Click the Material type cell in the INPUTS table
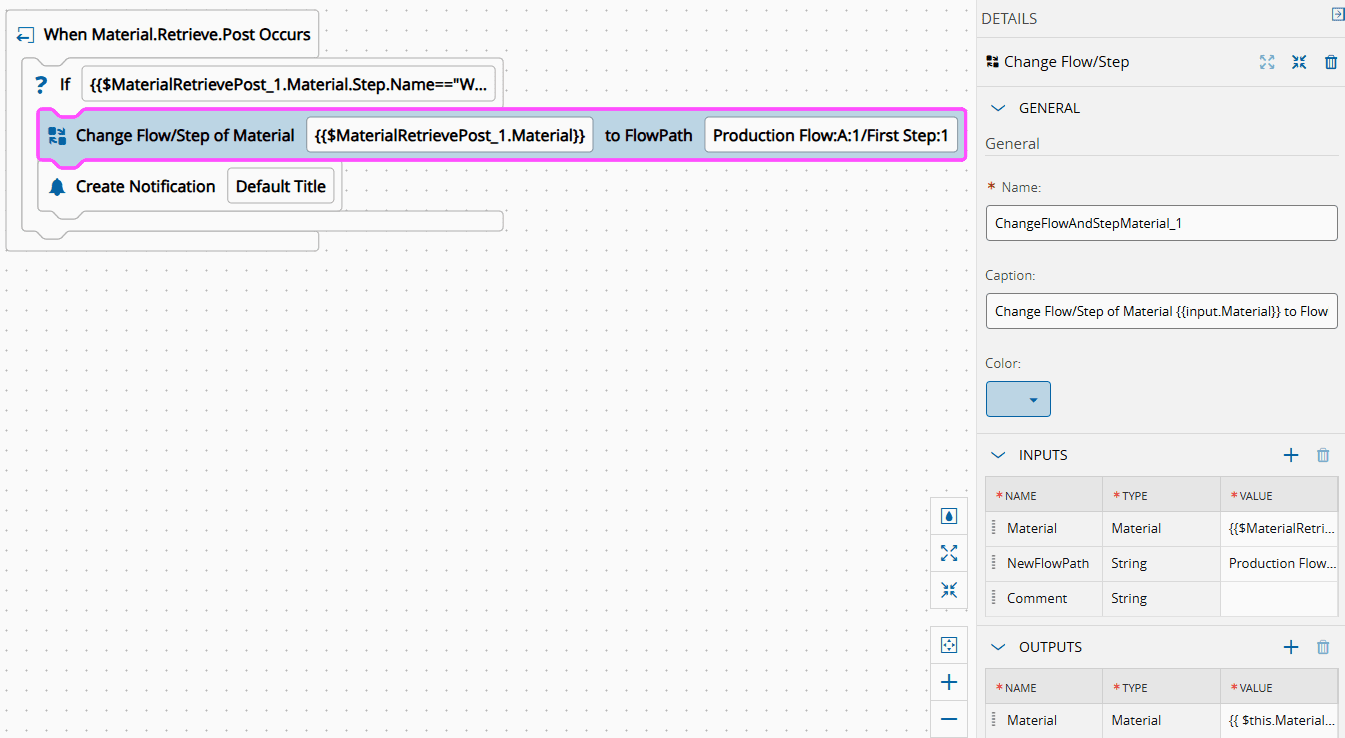The width and height of the screenshot is (1345, 738). 1162,528
